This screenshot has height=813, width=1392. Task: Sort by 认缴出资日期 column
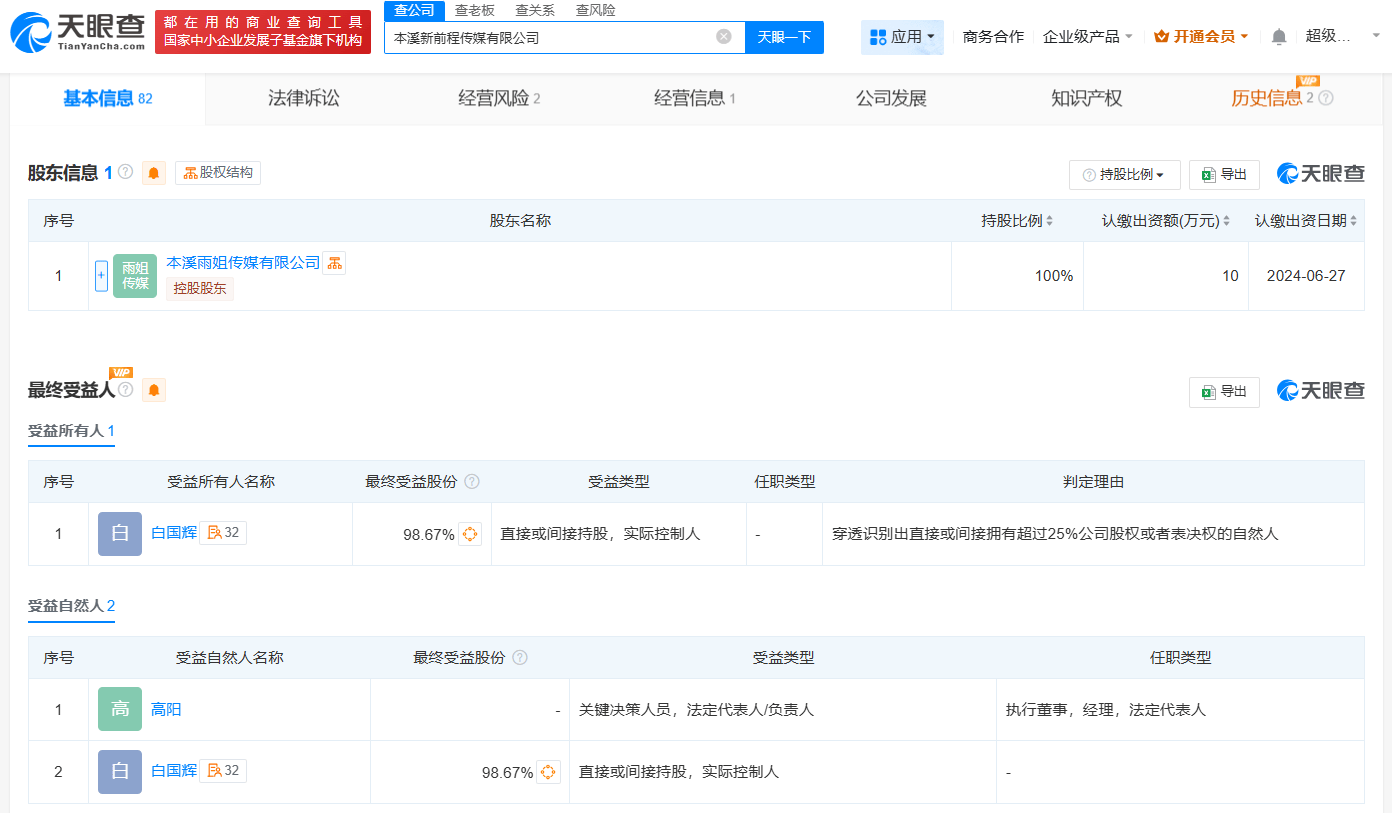pos(1306,221)
